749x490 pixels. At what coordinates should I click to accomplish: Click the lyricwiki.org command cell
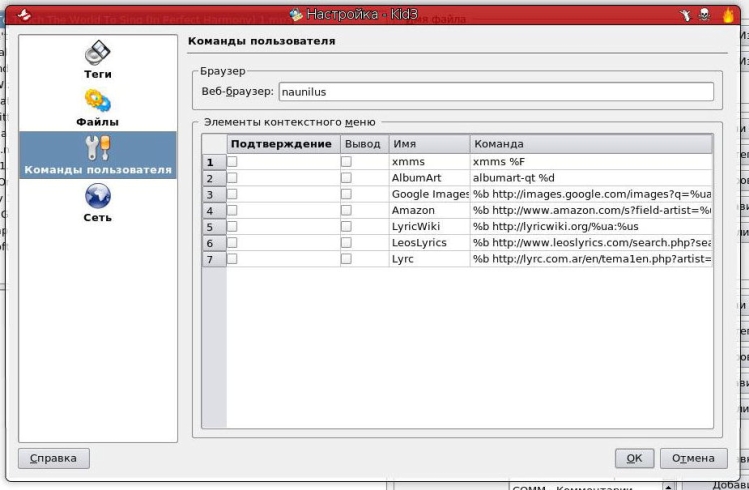(591, 226)
